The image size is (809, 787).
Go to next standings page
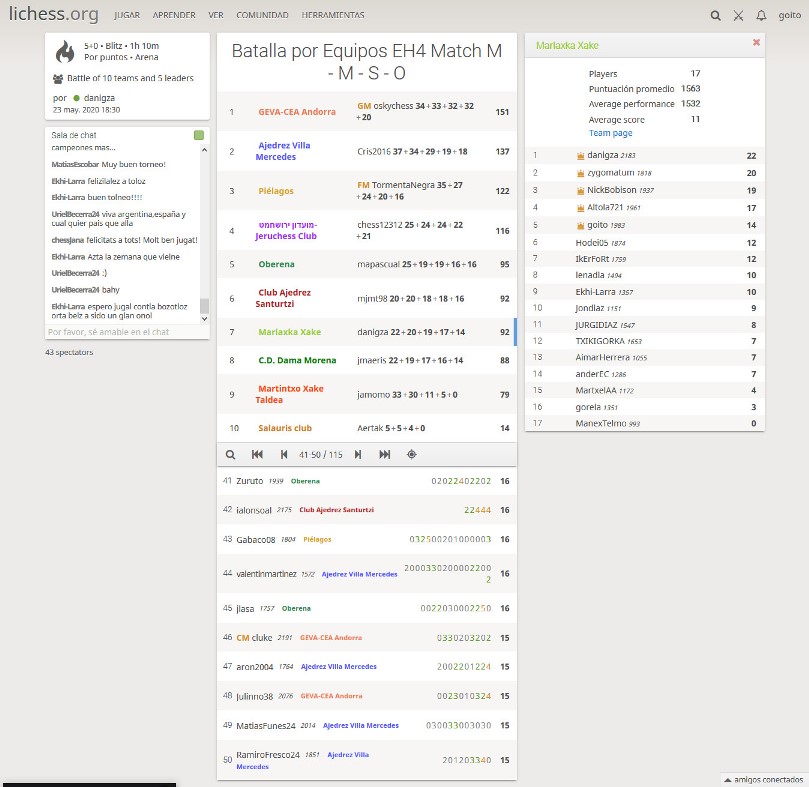coord(358,454)
